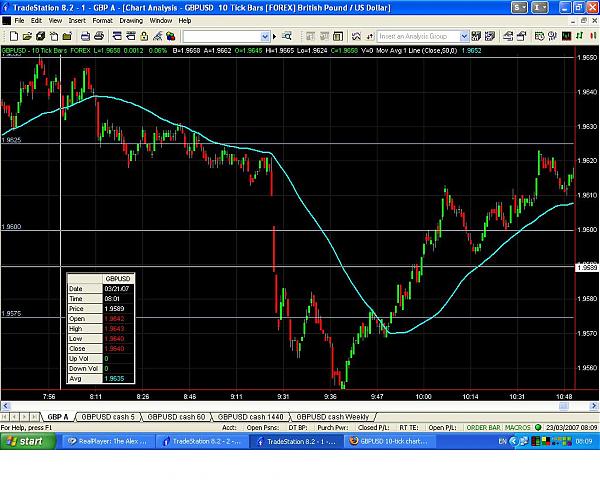This screenshot has height=495, width=600.
Task: Click the last-tab navigation arrow
Action: tap(34, 417)
